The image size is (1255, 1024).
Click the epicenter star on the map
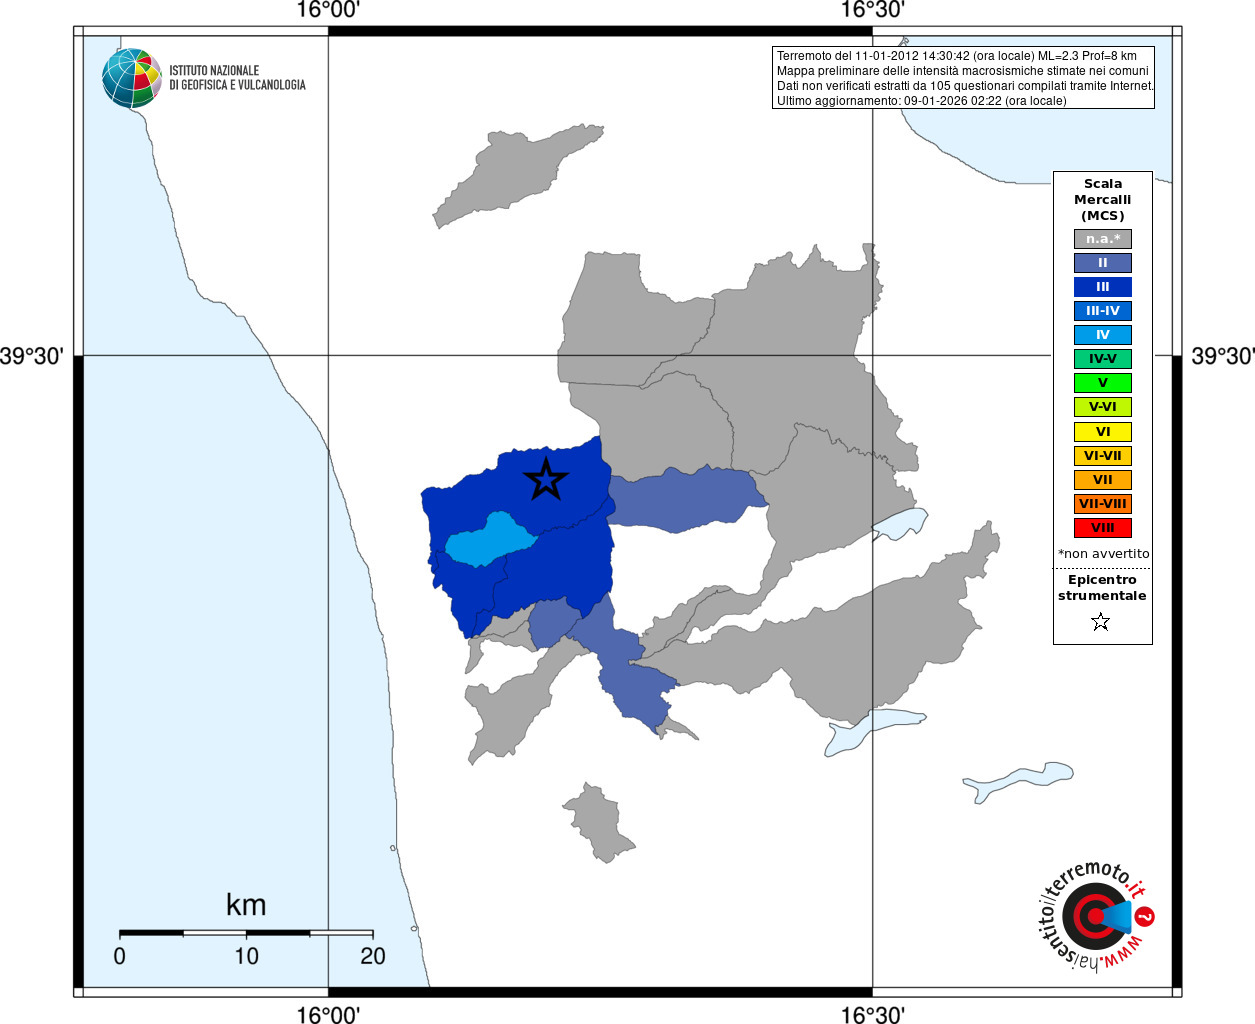[x=545, y=479]
